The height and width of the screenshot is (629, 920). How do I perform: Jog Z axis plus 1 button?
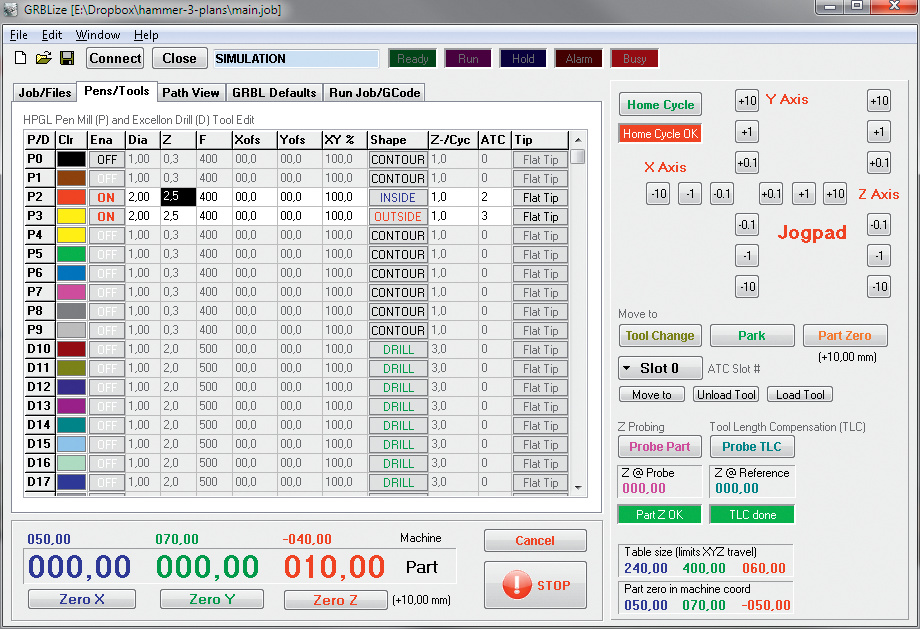(878, 132)
